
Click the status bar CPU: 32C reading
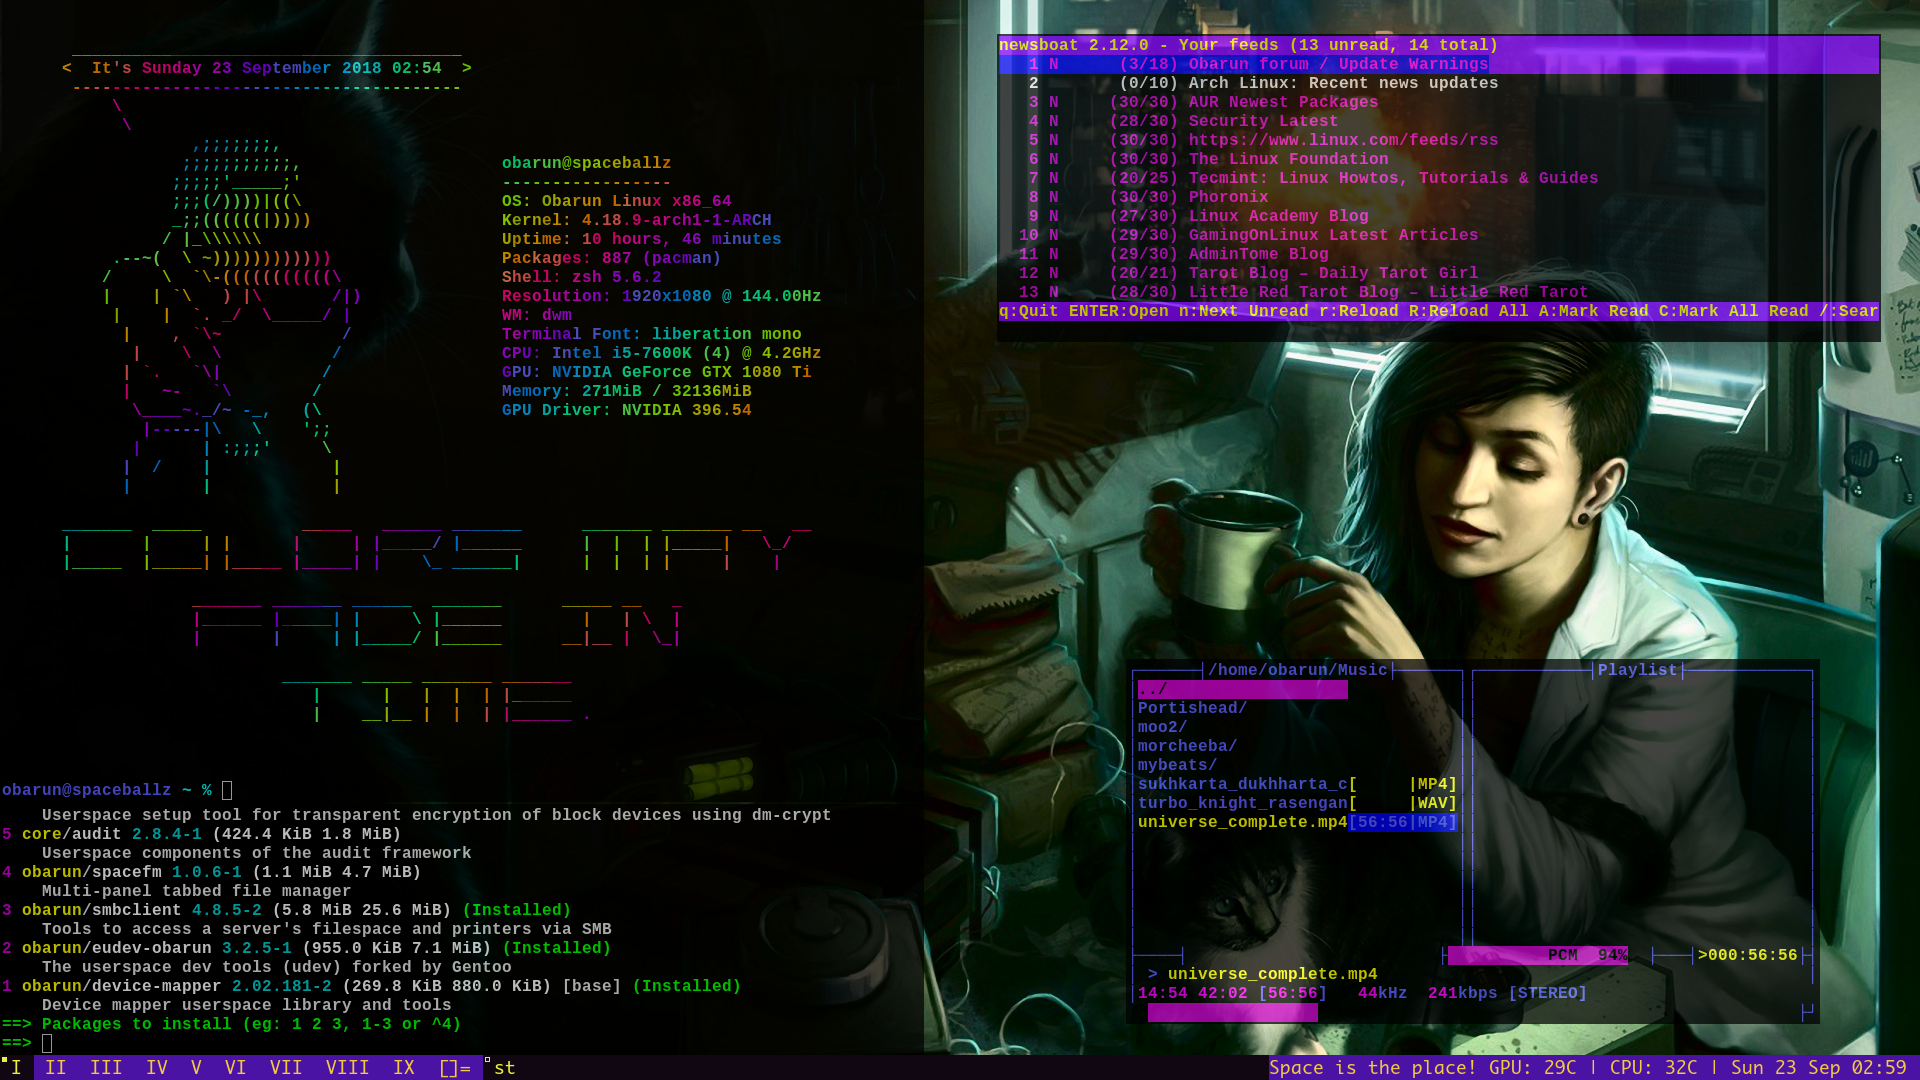[x=1653, y=1068]
